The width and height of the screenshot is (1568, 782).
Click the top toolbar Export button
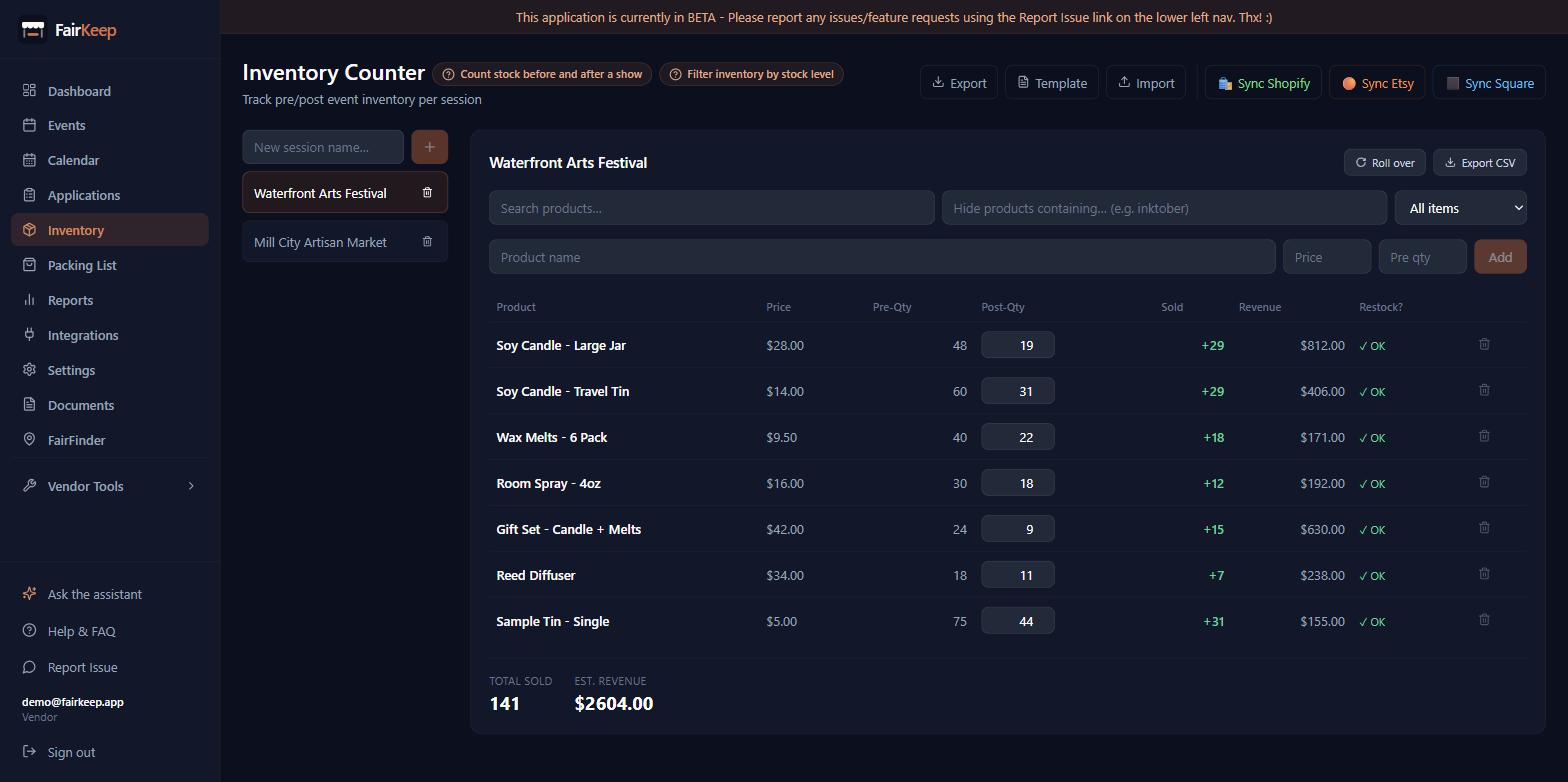pos(959,83)
